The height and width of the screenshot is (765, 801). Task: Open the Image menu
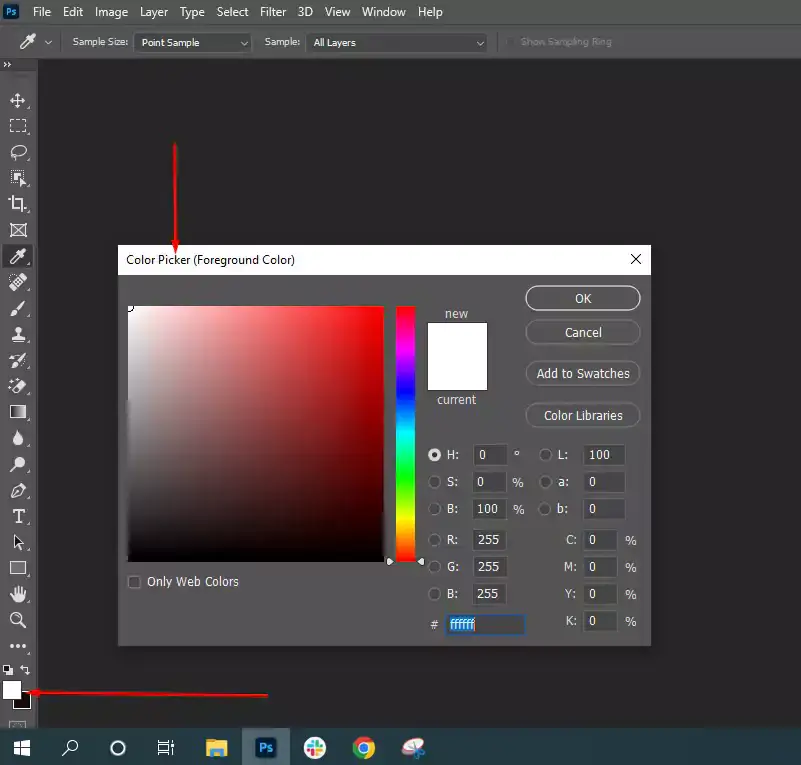[x=111, y=12]
